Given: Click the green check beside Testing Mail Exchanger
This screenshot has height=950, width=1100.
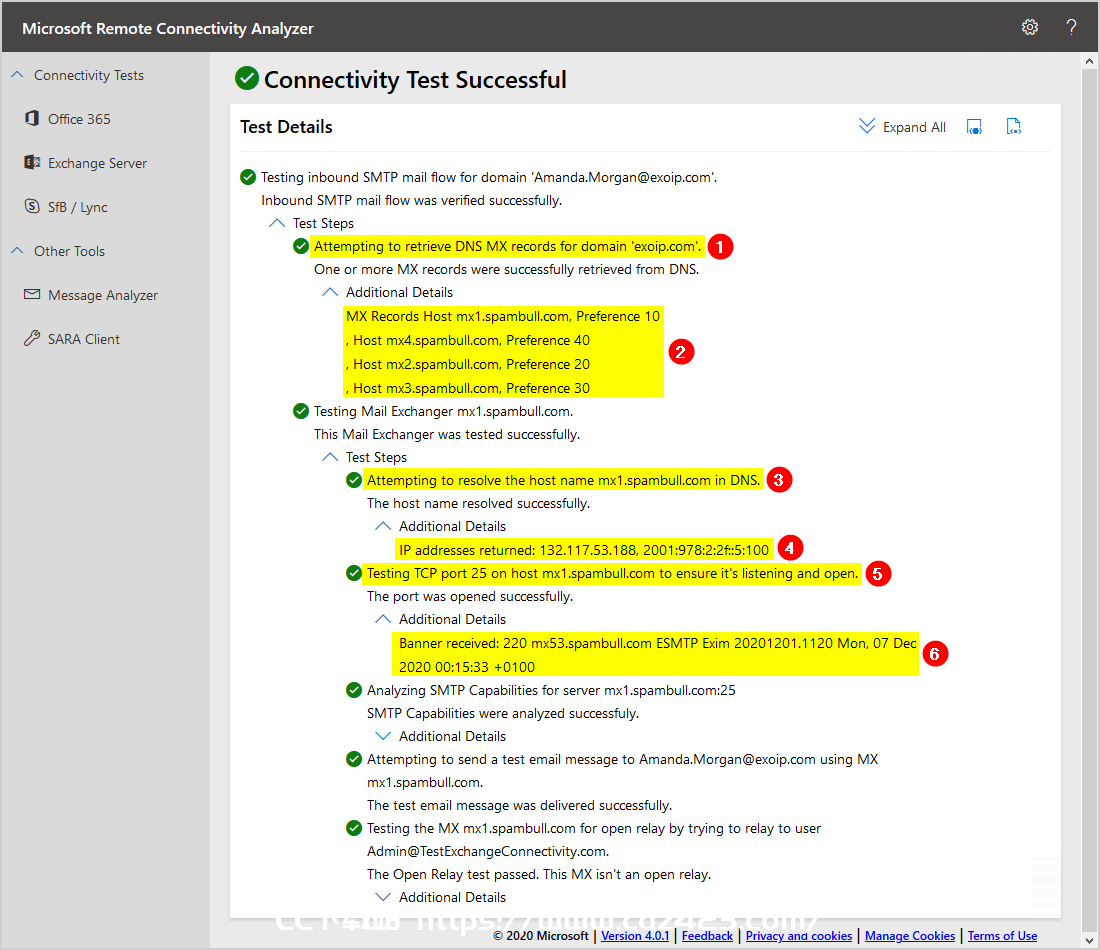Looking at the screenshot, I should tap(301, 411).
